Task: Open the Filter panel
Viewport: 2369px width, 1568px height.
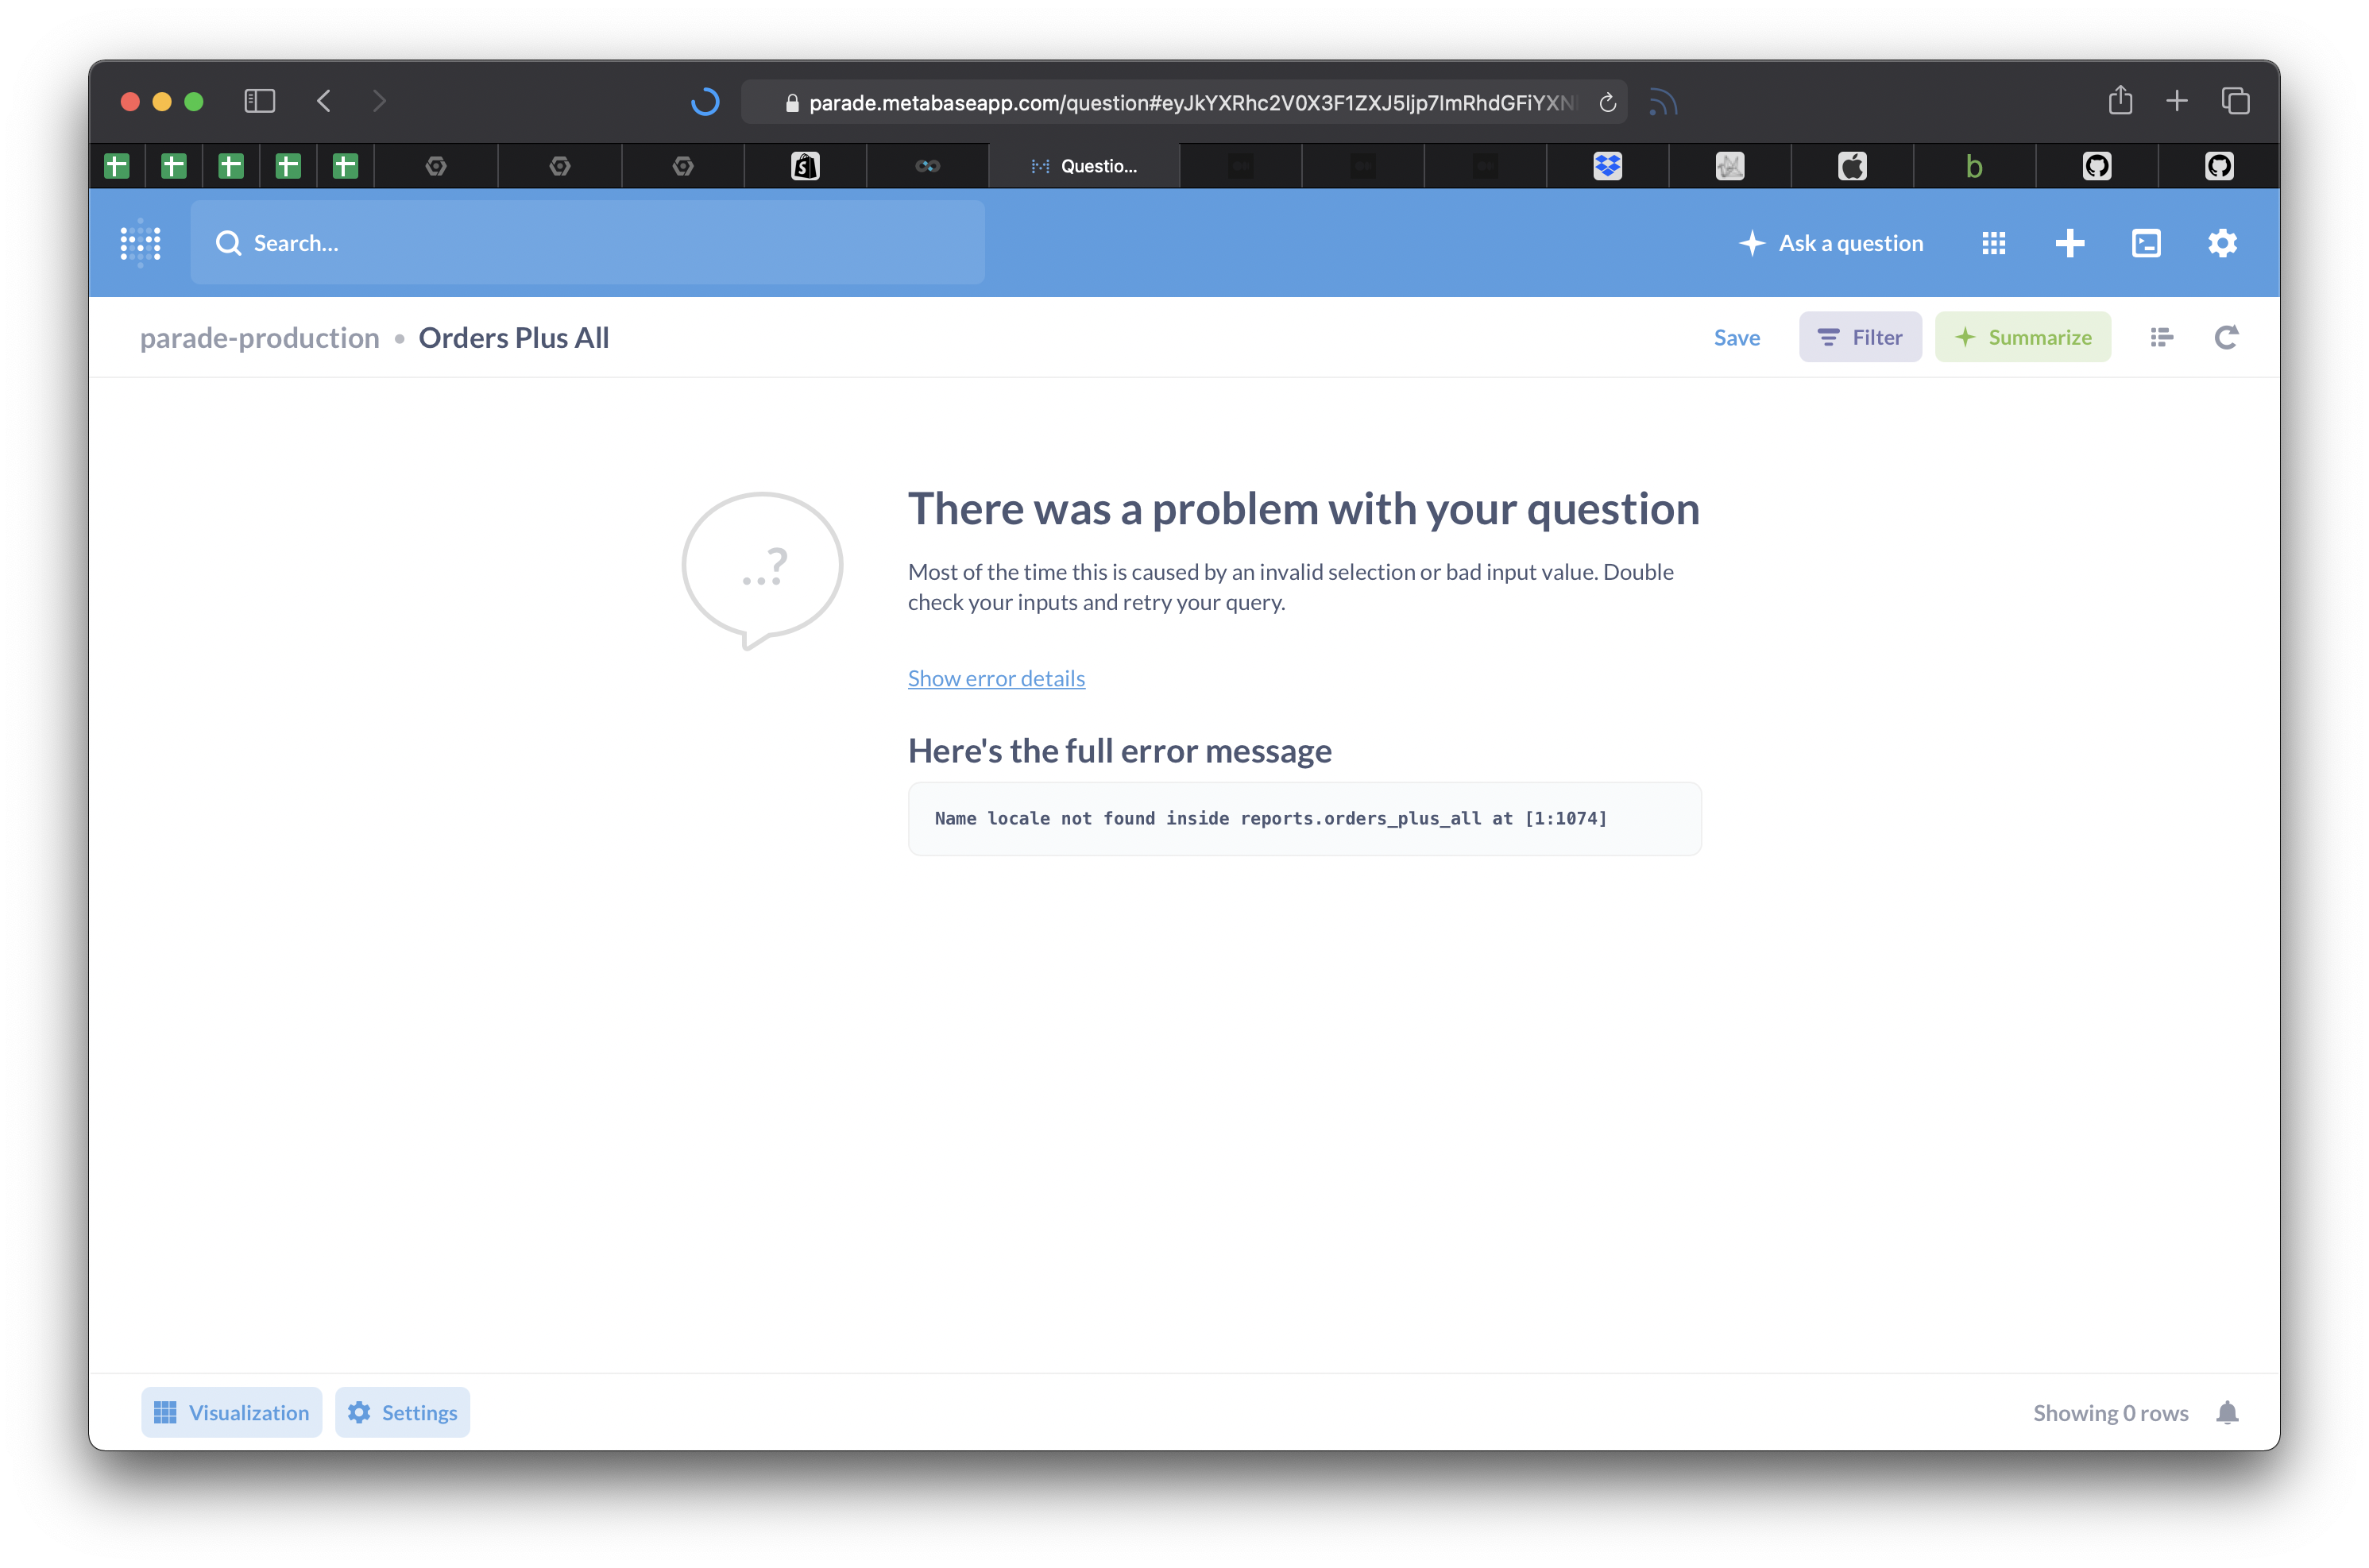Action: 1859,337
